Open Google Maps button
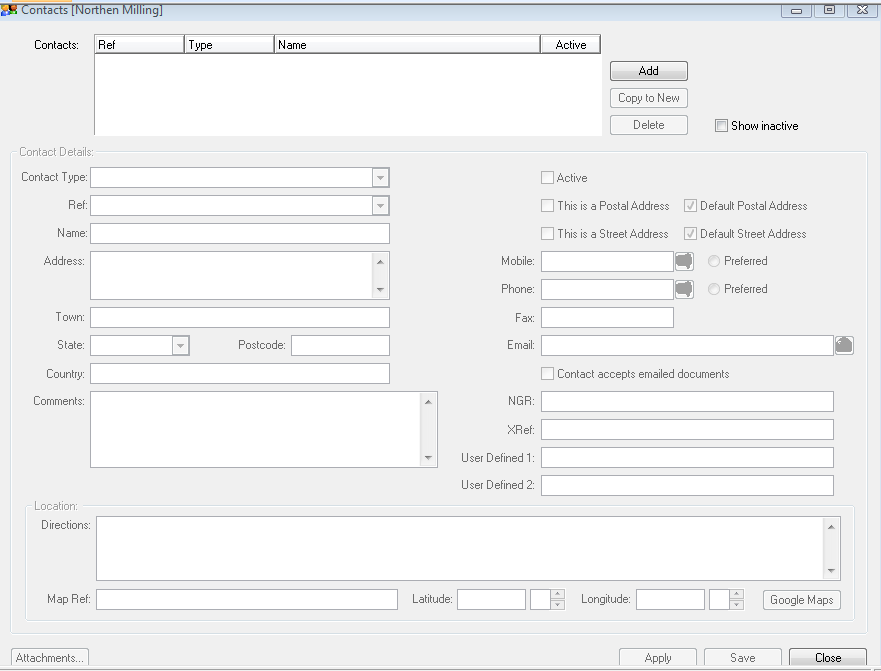This screenshot has width=881, height=671. pyautogui.click(x=801, y=600)
